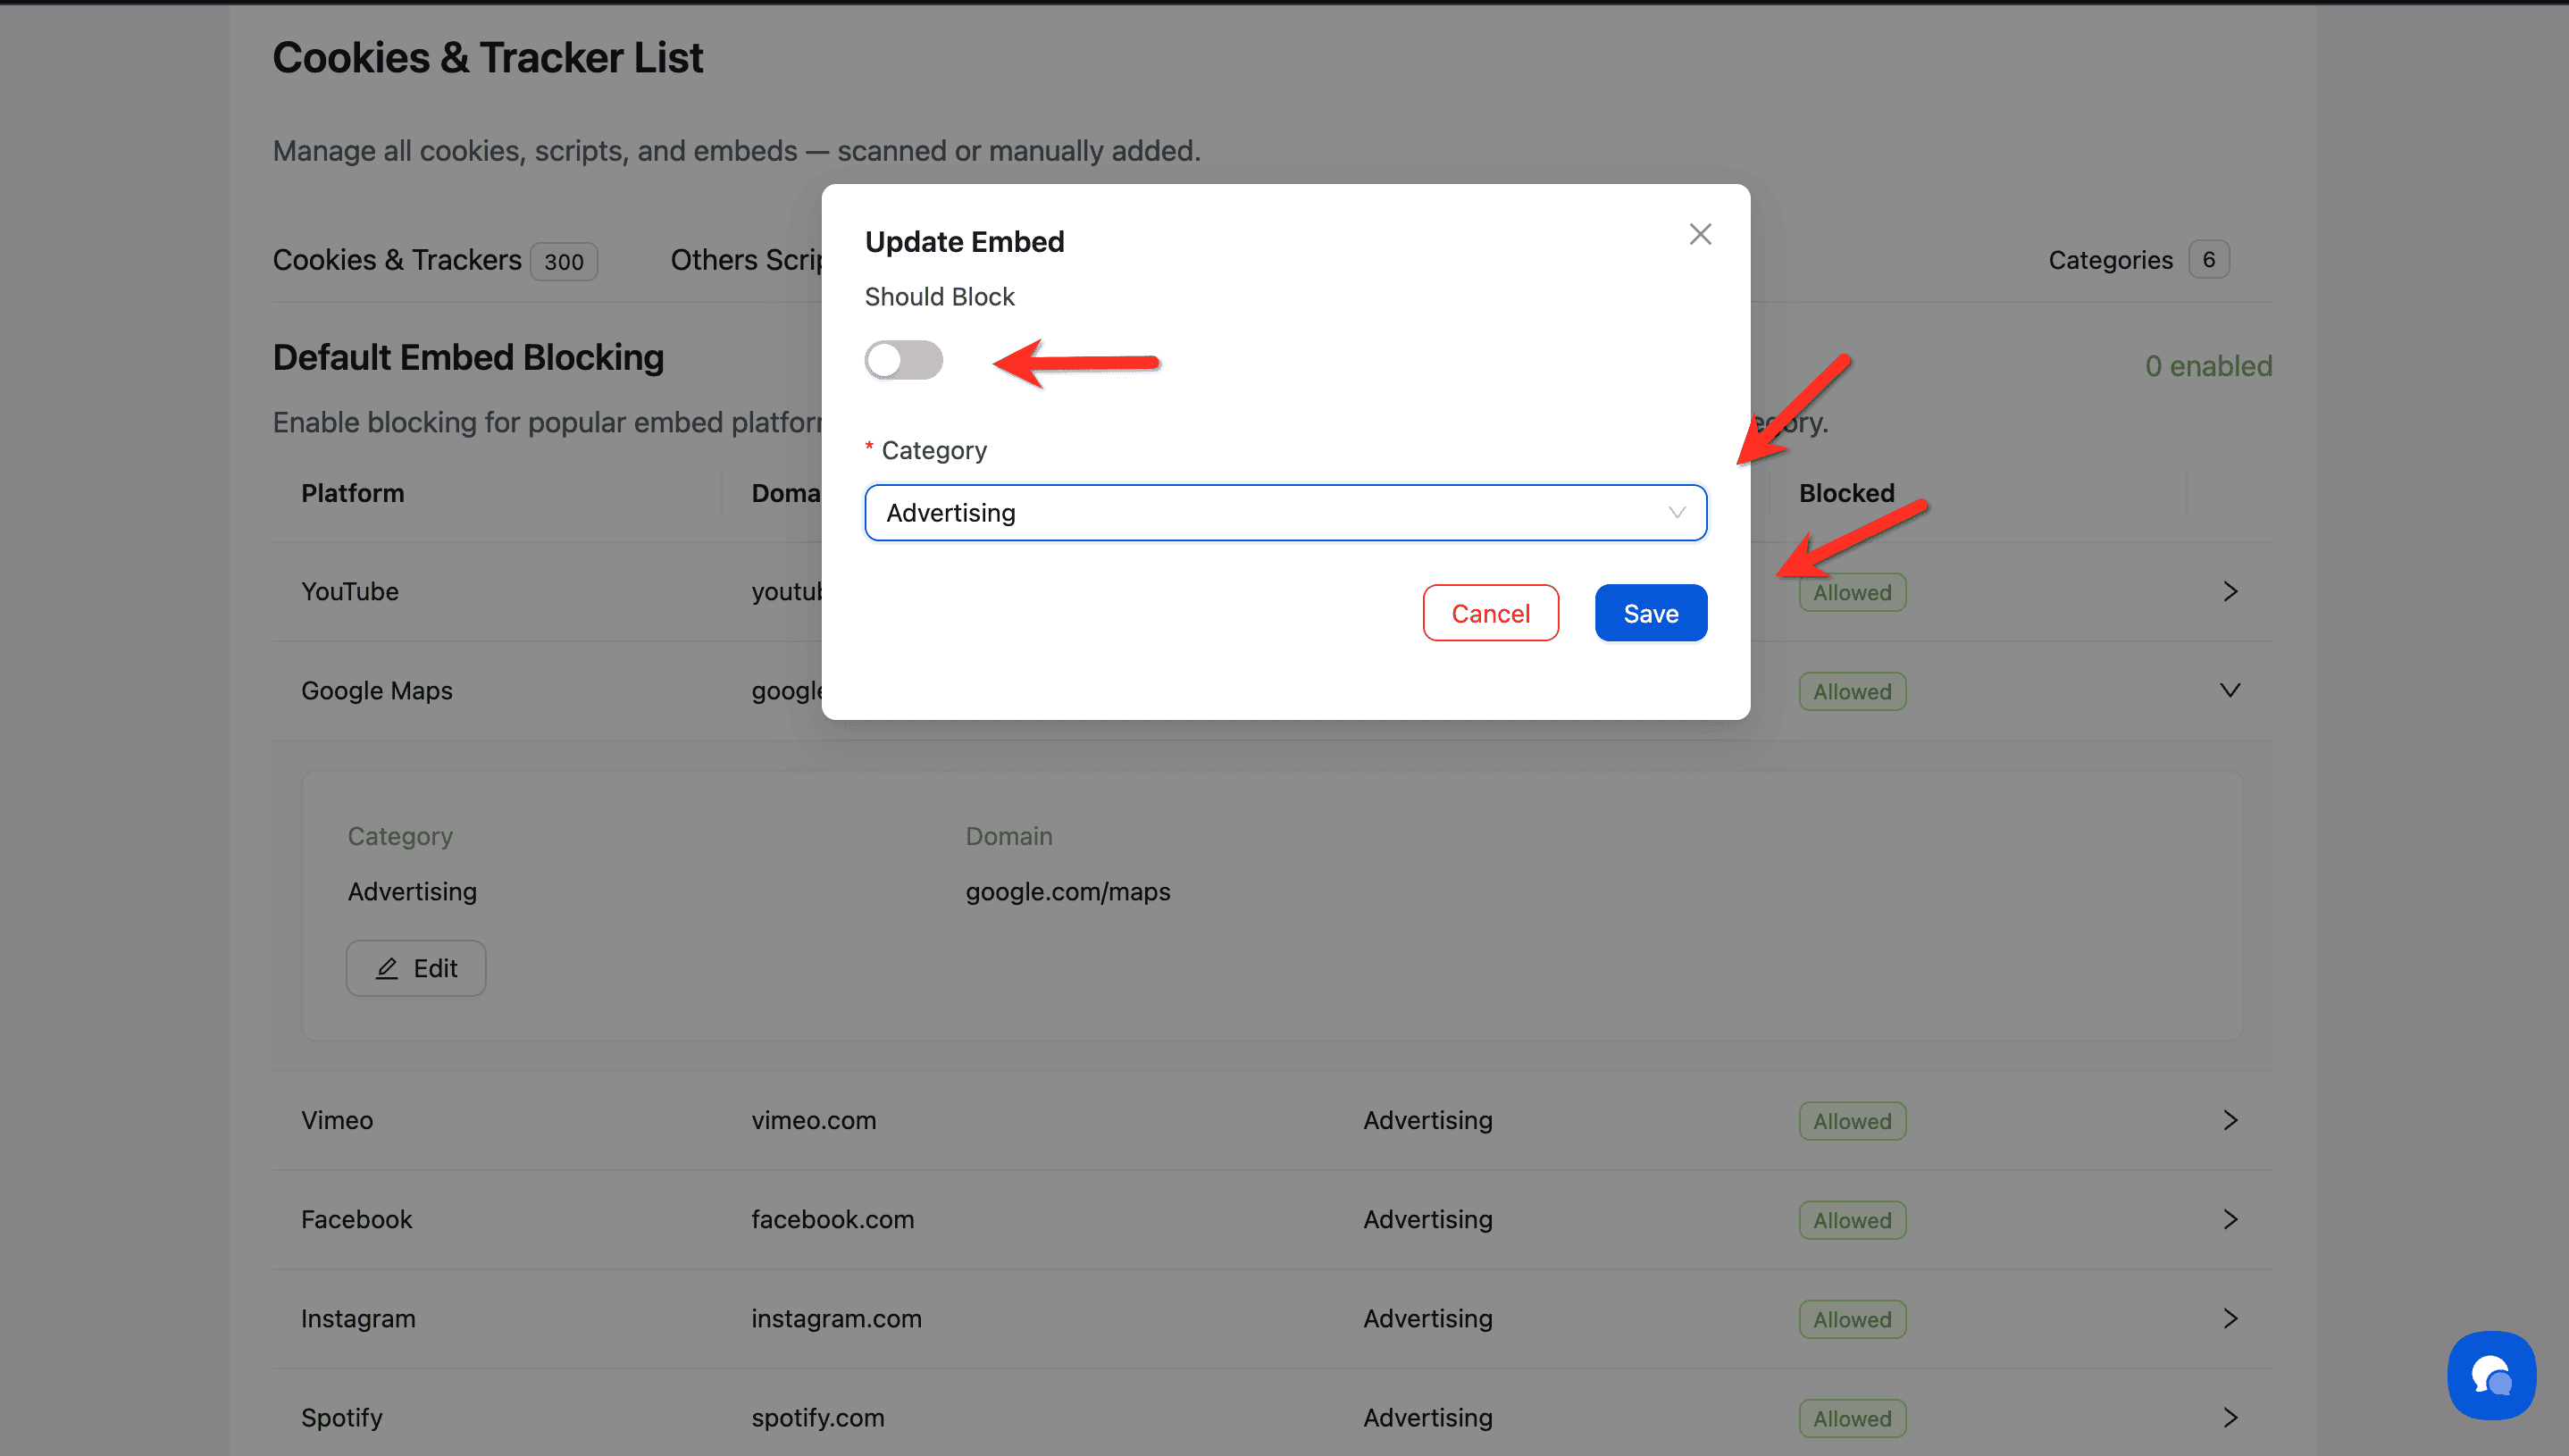Click the dropdown arrow in Category field
The width and height of the screenshot is (2569, 1456).
(x=1677, y=513)
